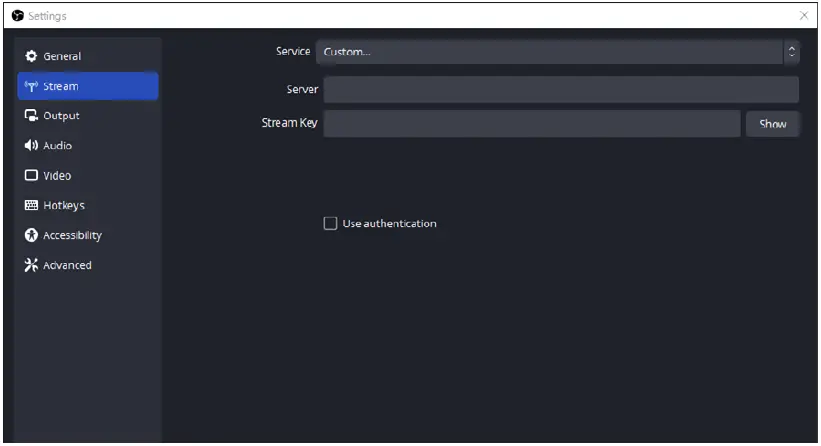The width and height of the screenshot is (821, 446).
Task: Click the Service label
Action: pos(293,51)
